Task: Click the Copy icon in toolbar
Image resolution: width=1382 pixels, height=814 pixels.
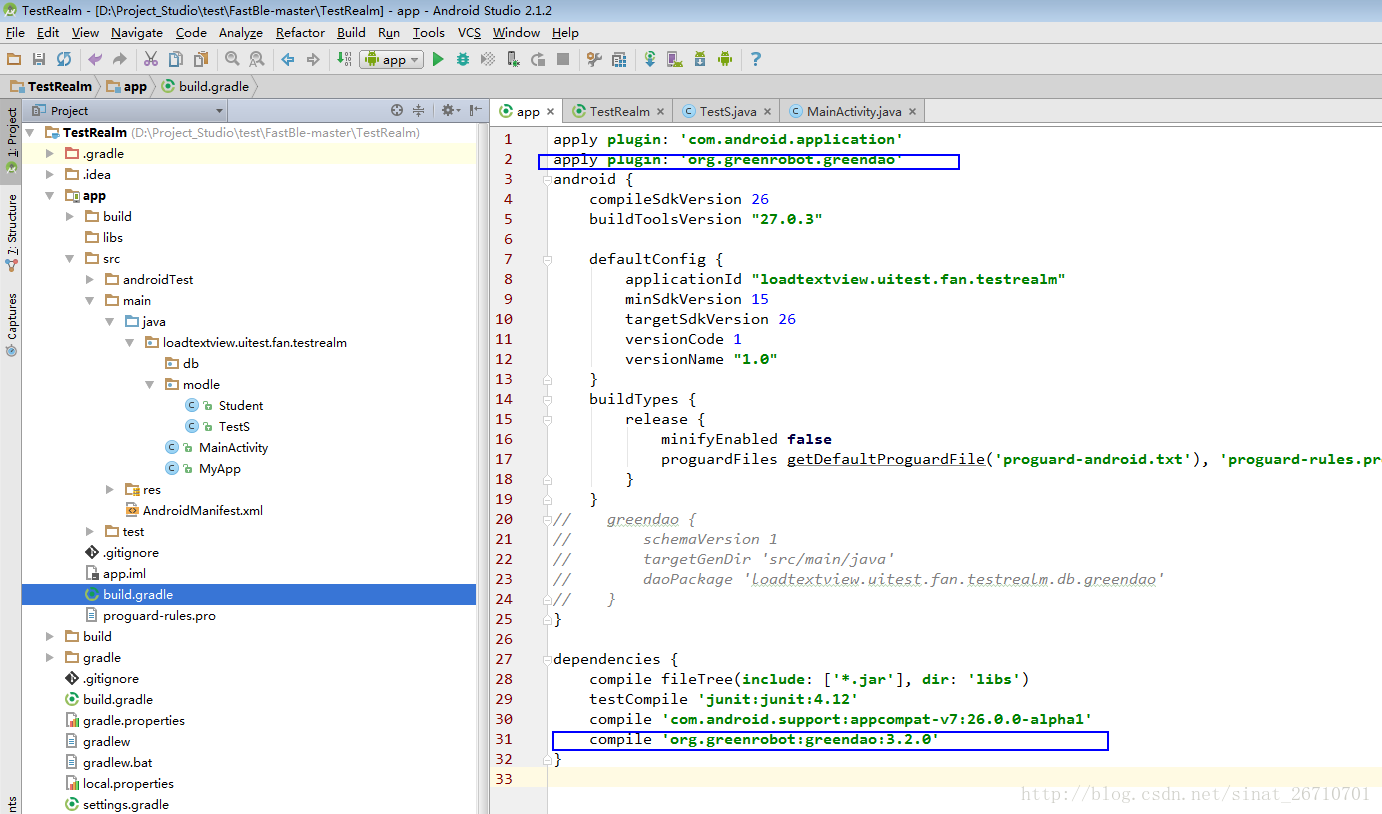Action: 176,60
